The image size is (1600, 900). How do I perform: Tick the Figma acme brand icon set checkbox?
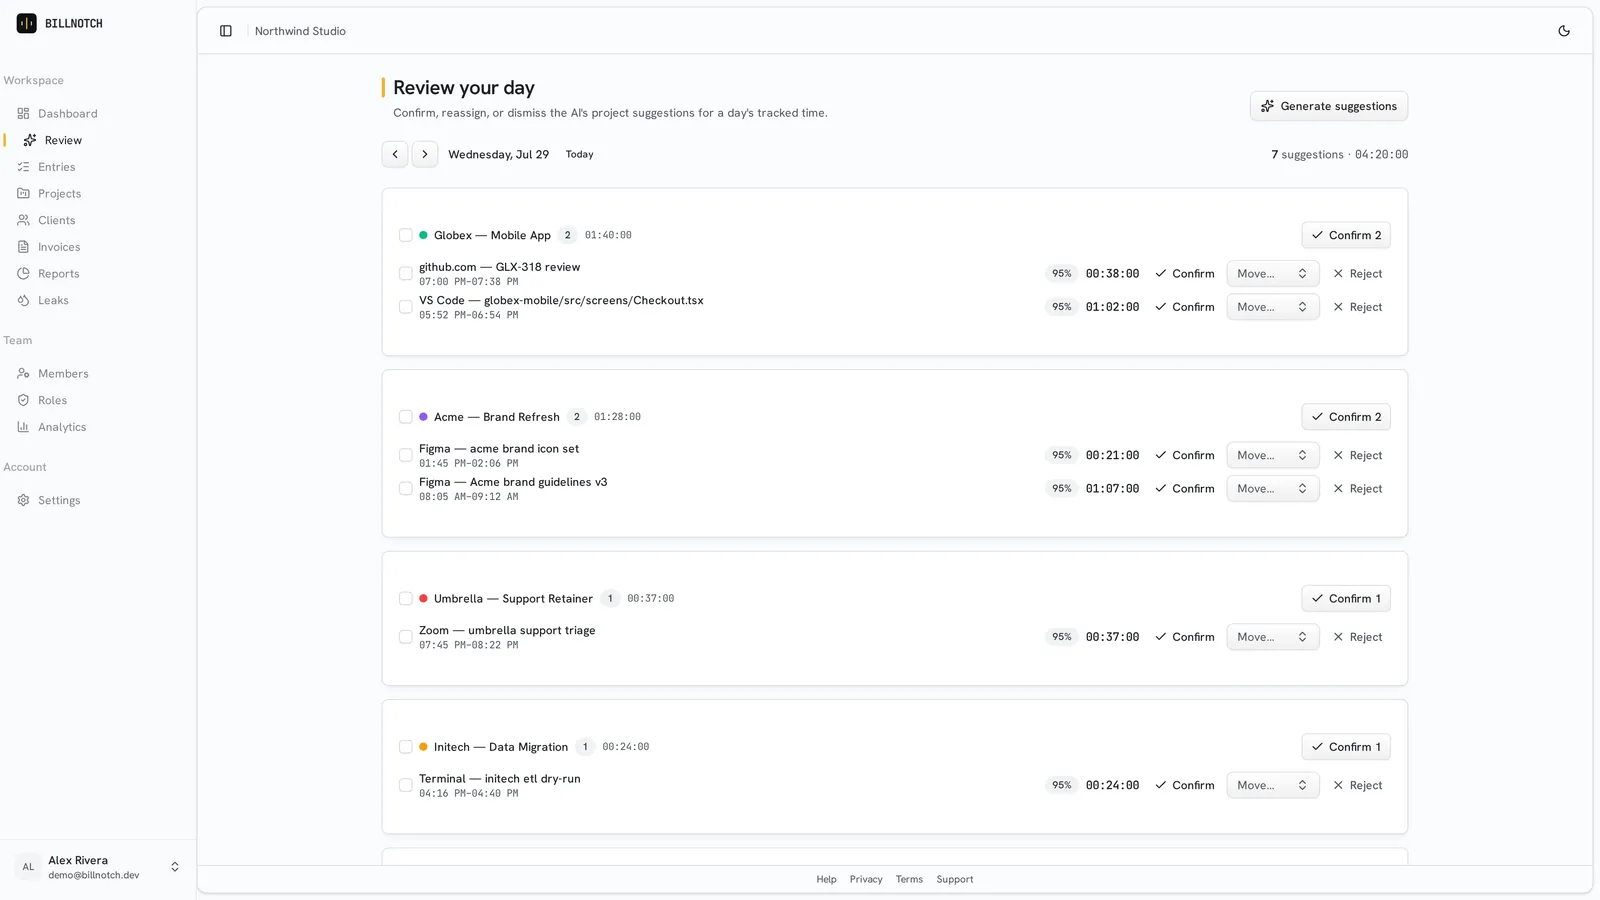pos(406,455)
